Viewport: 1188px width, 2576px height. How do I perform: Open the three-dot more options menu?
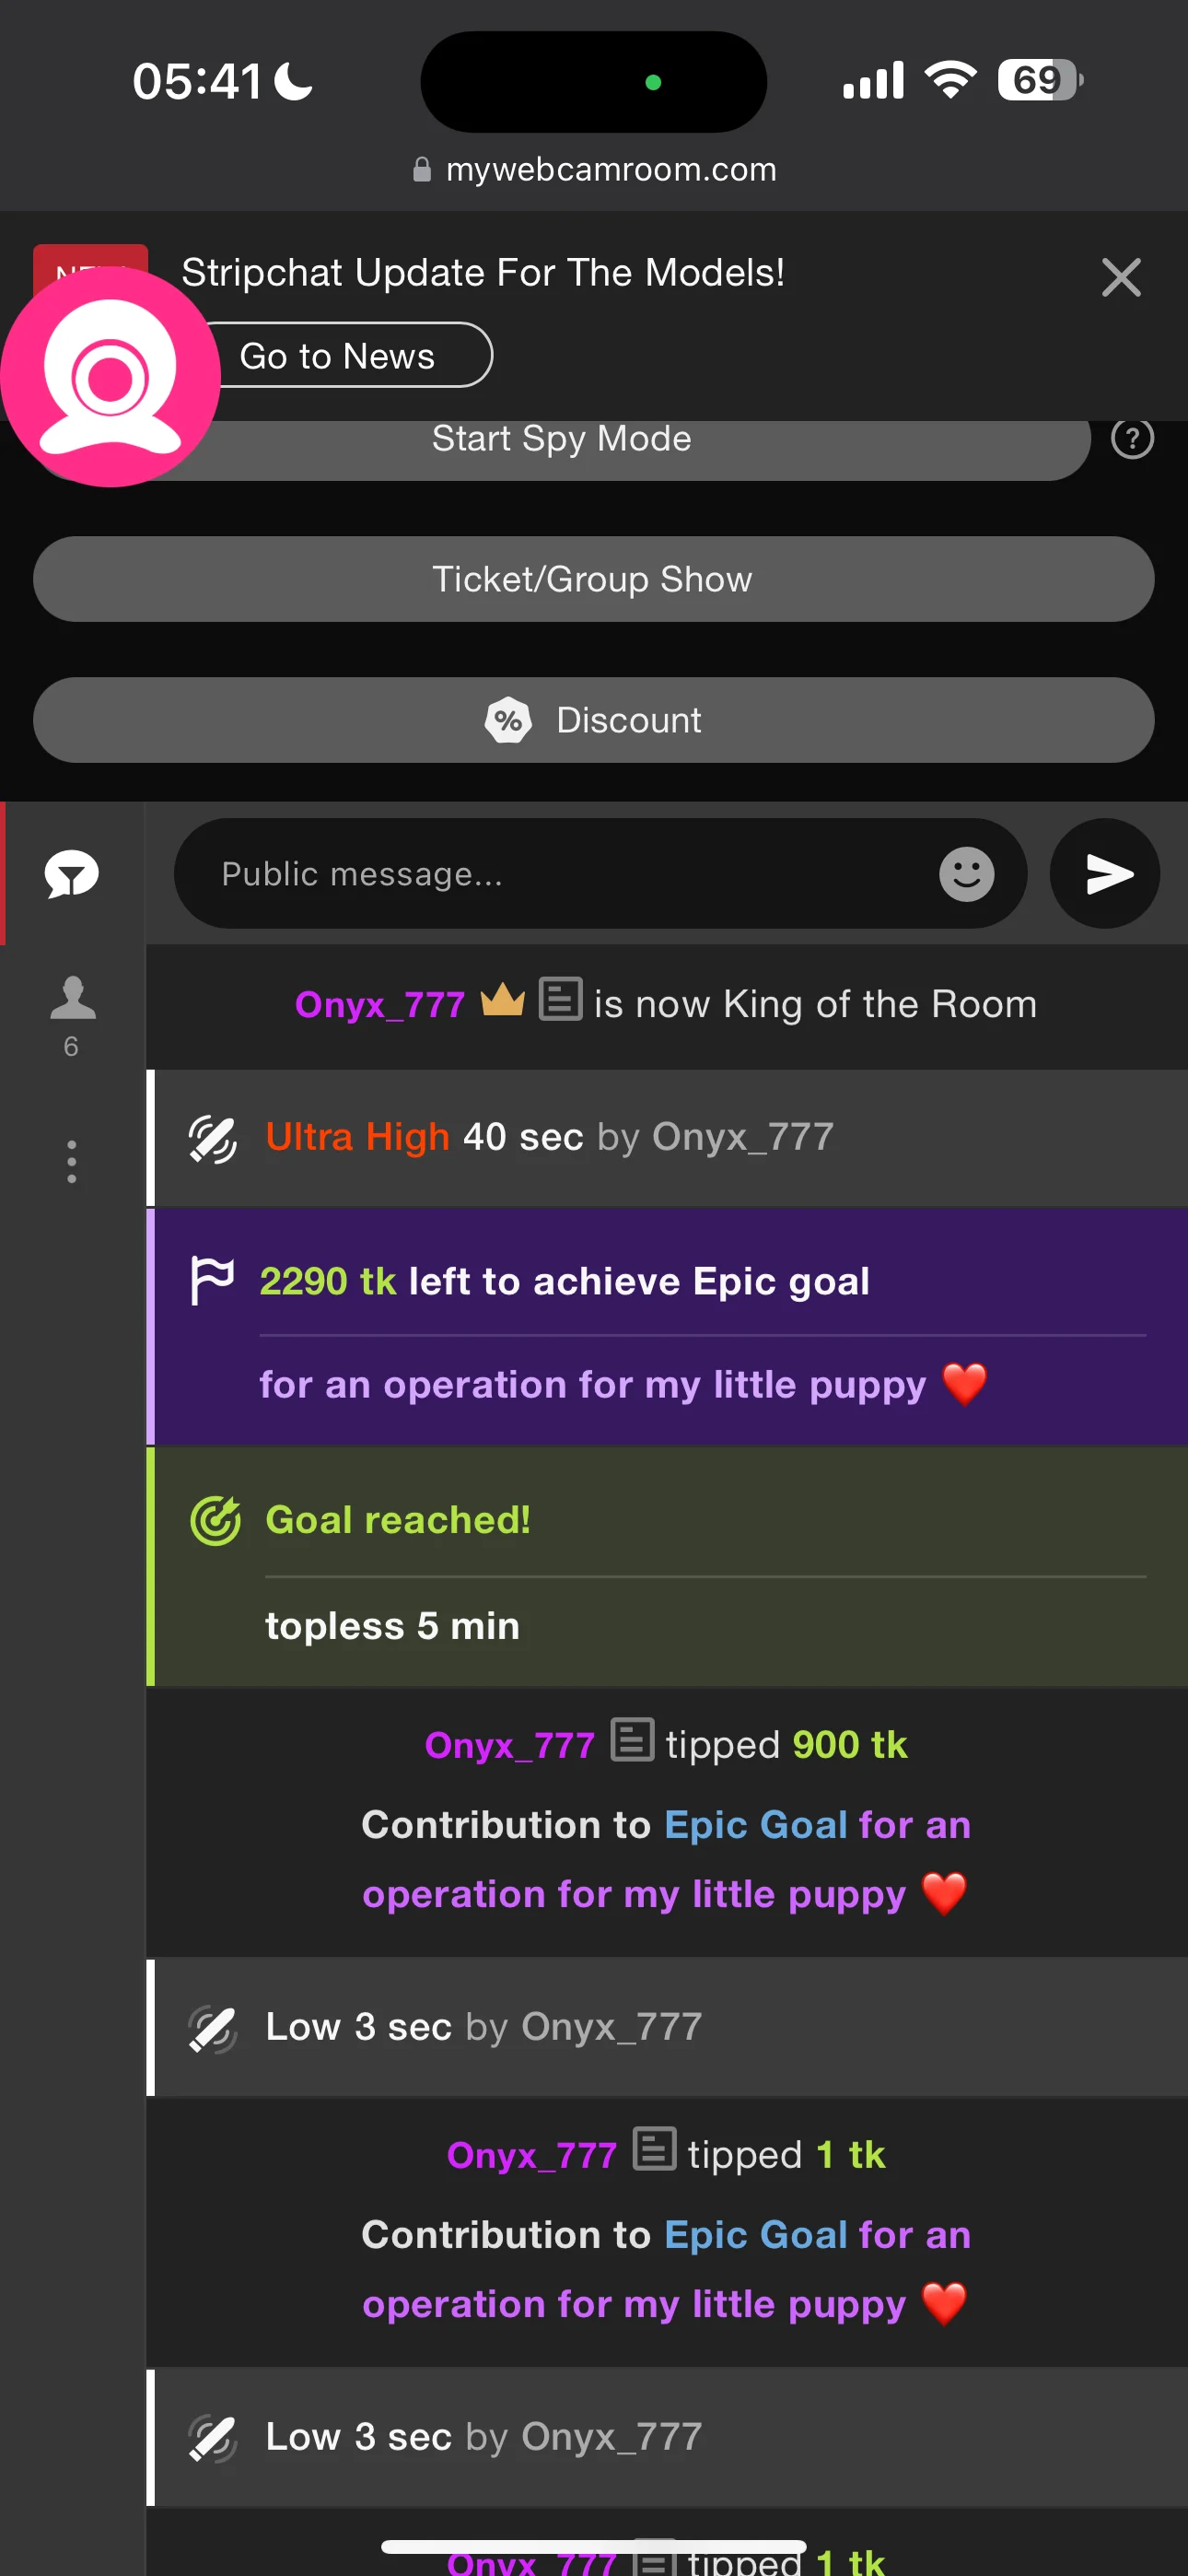coord(72,1161)
